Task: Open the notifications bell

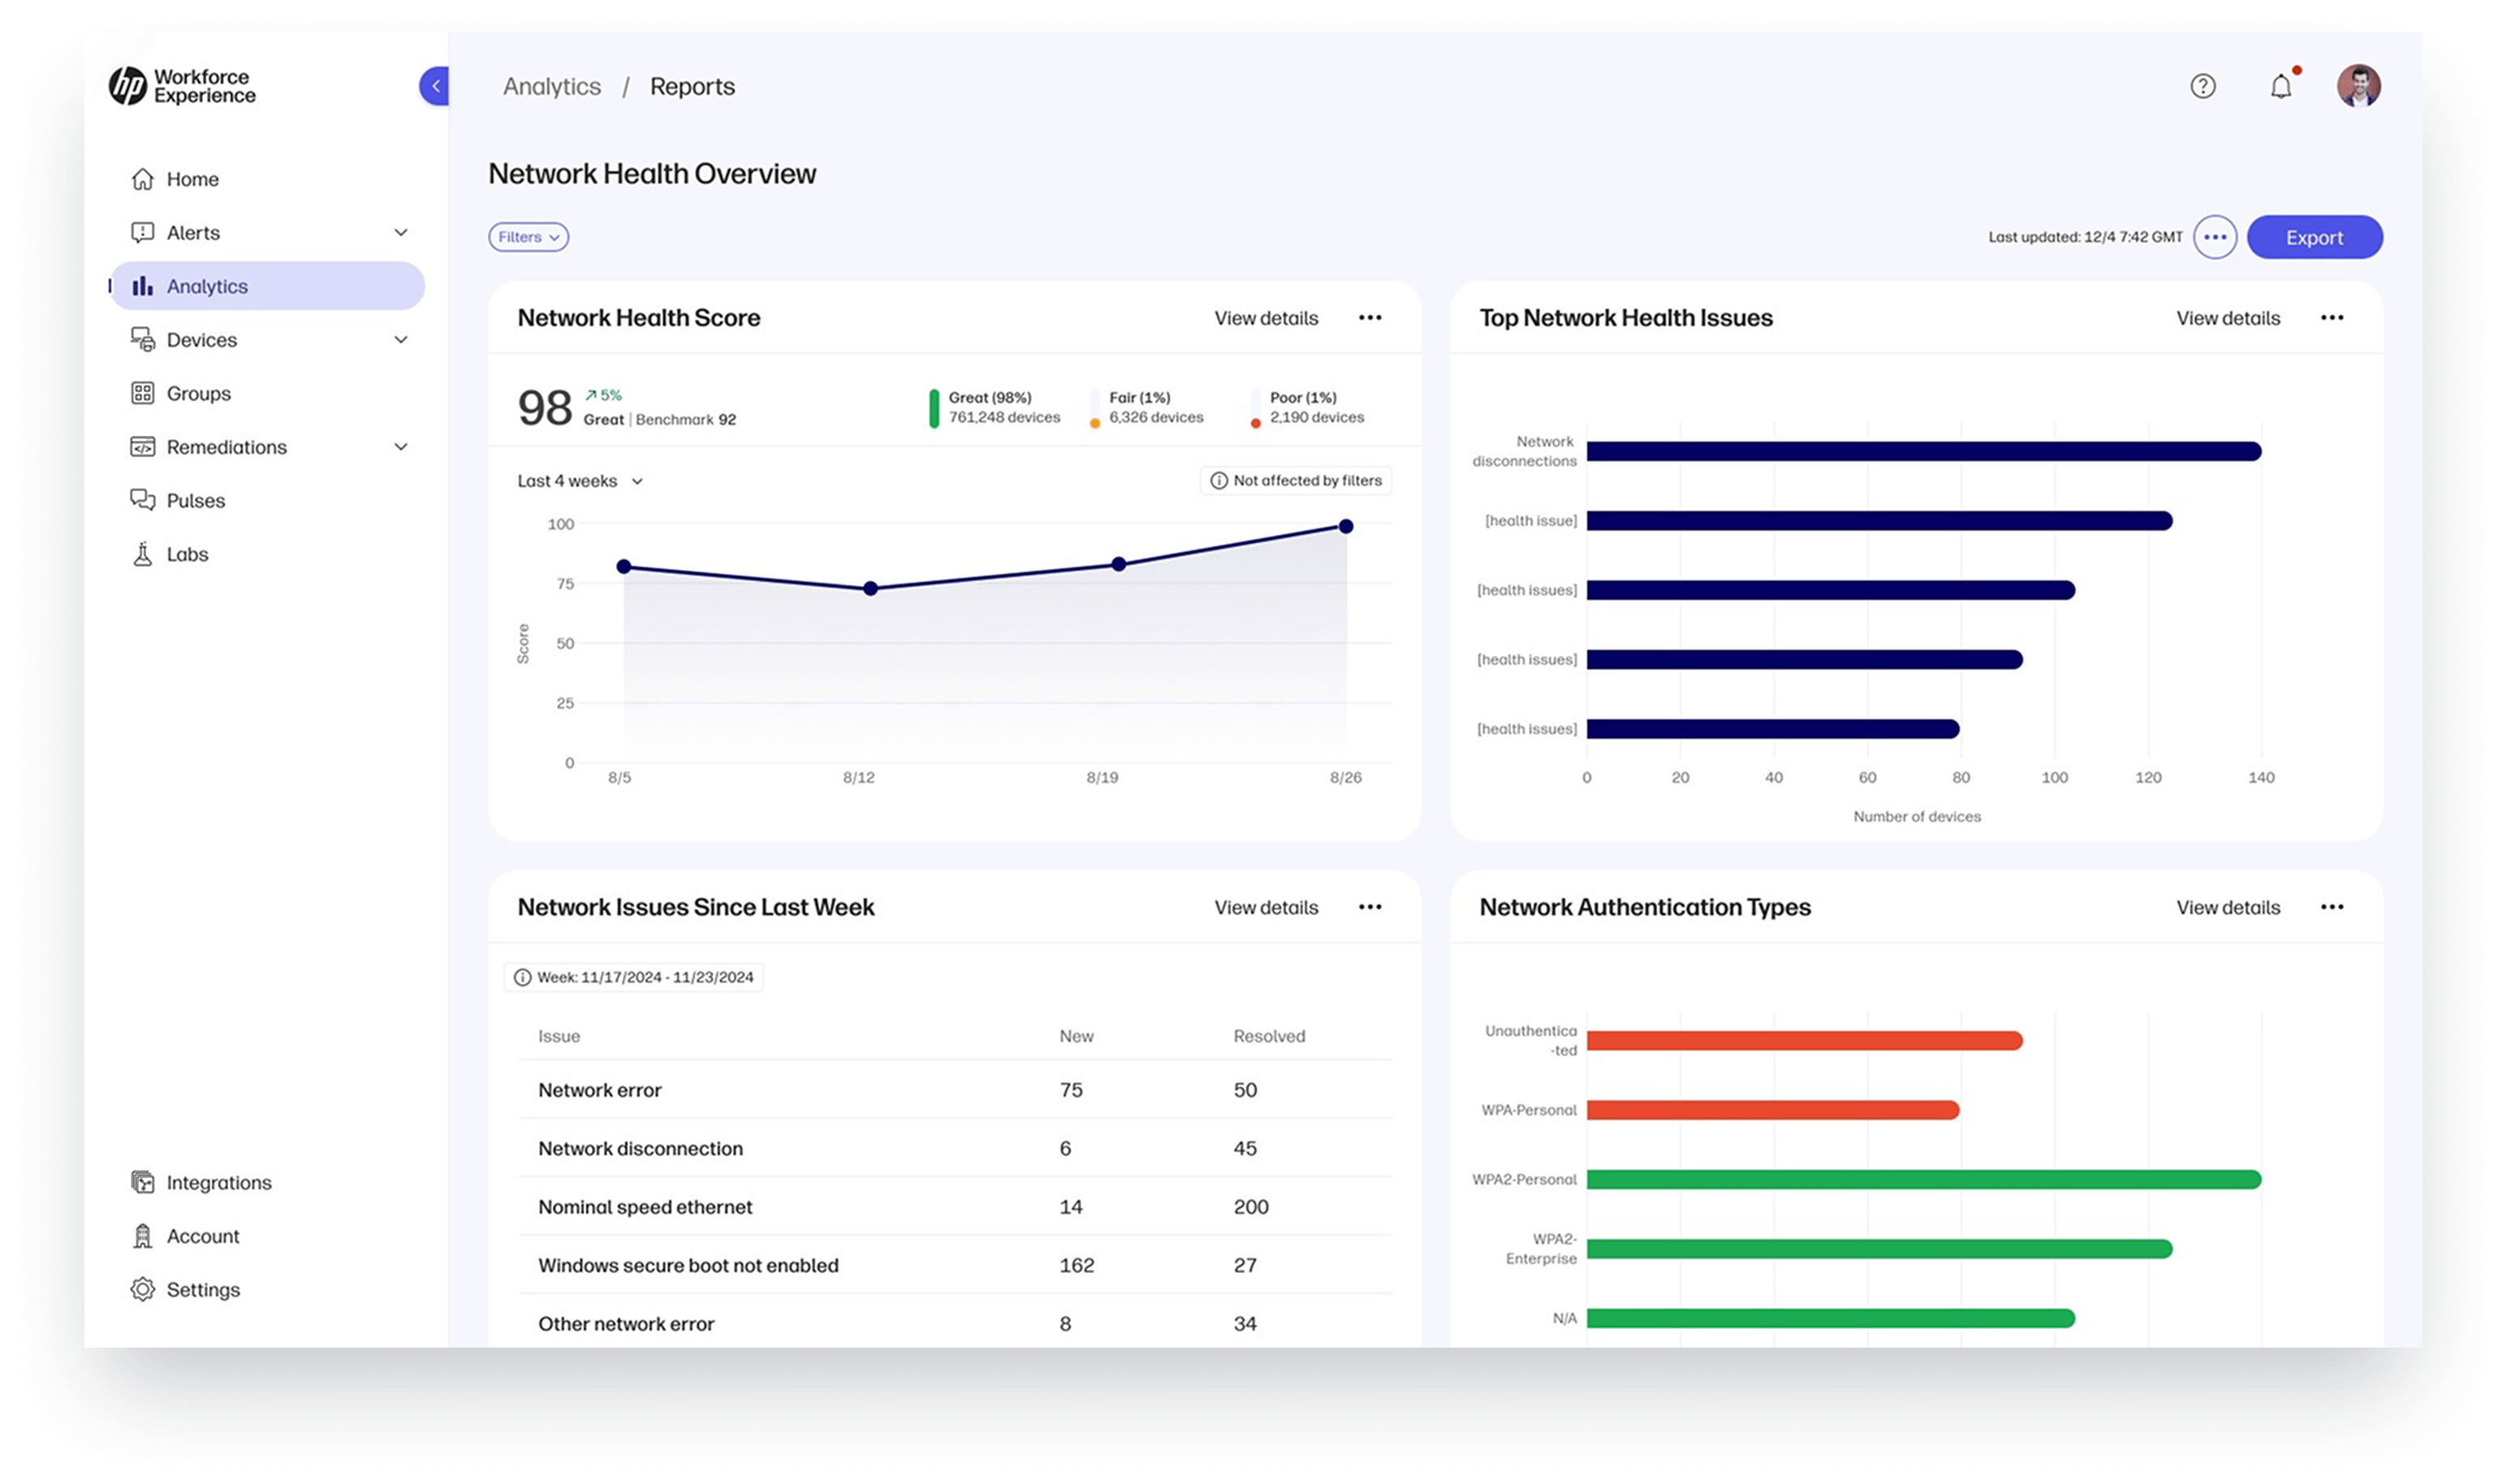Action: [2280, 87]
